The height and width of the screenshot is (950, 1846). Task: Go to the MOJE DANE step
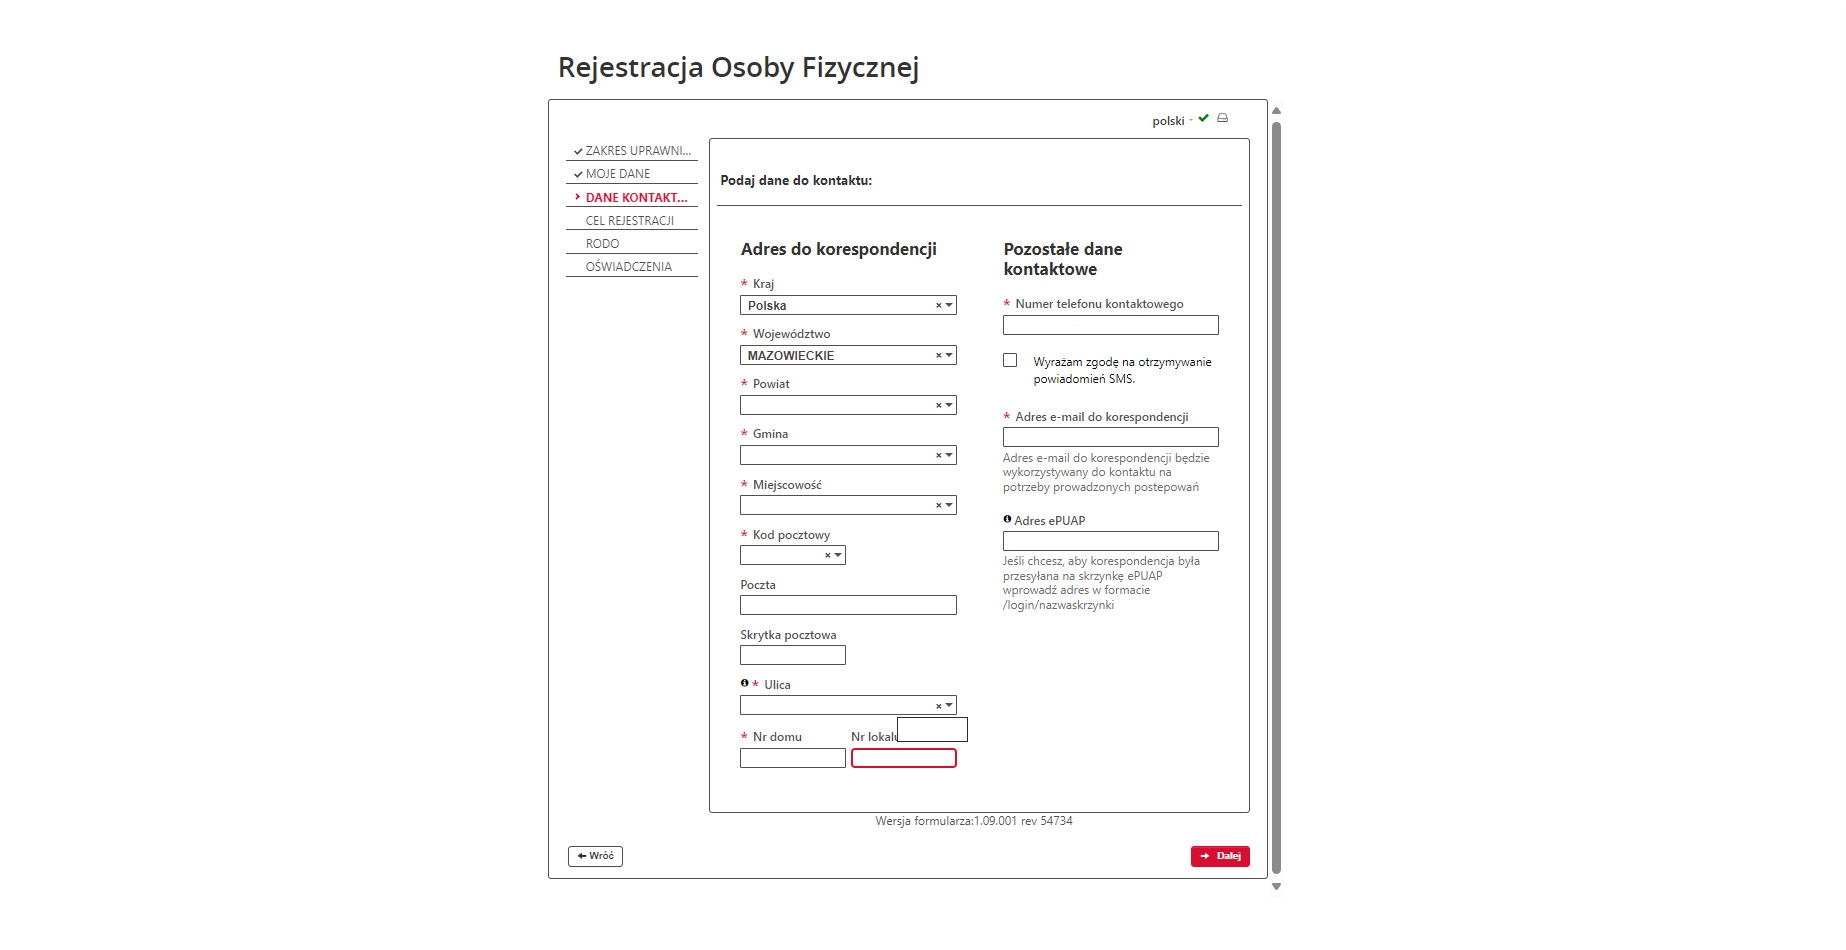[618, 174]
